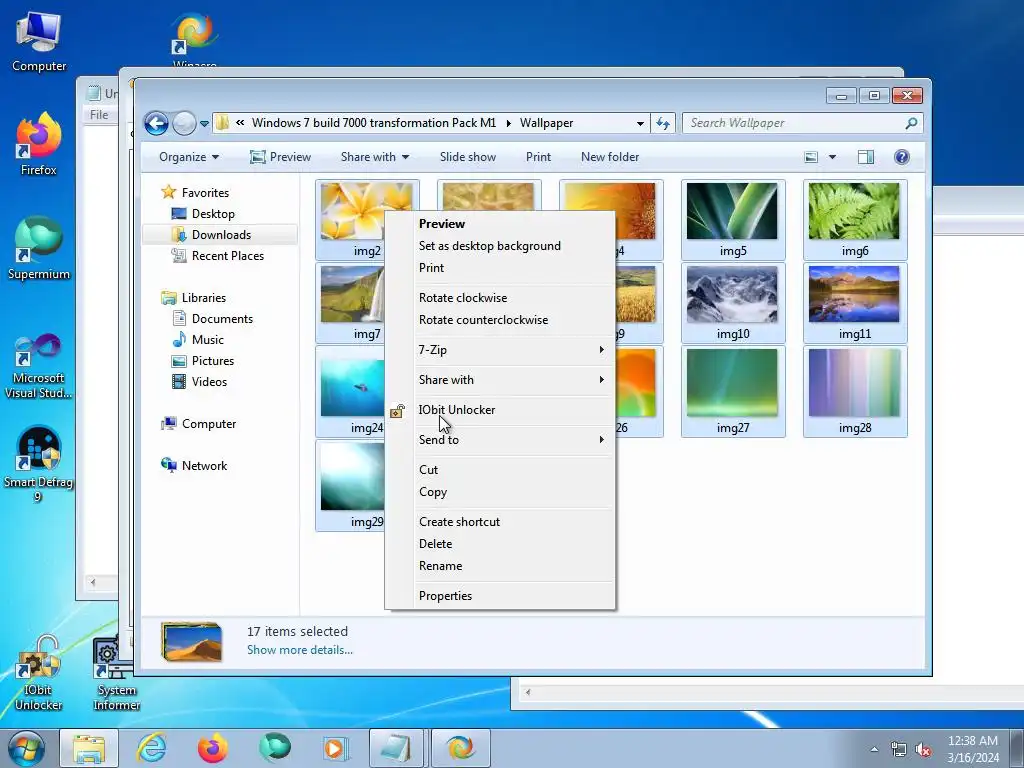
Task: Choose Set as desktop background
Action: [x=500, y=246]
